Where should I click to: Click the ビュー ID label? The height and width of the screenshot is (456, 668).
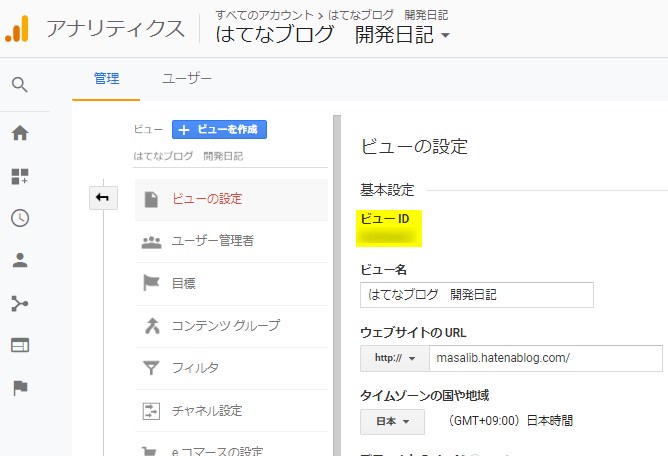coord(385,219)
